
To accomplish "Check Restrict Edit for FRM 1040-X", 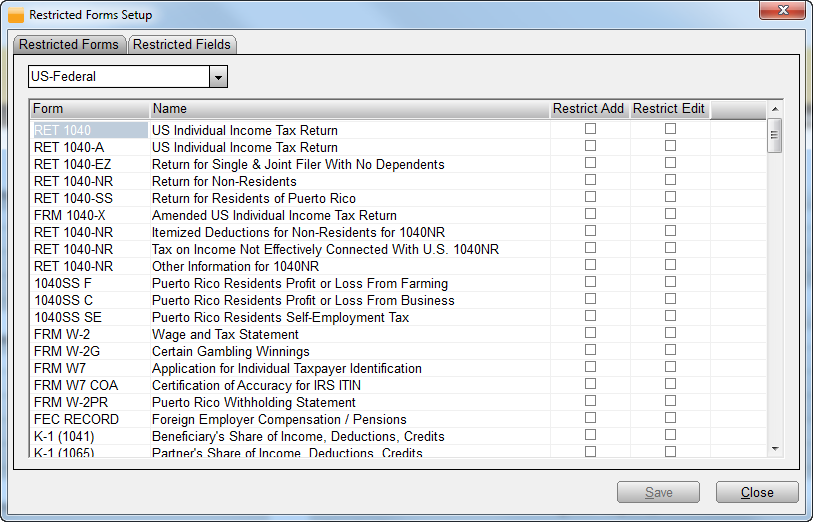I will (670, 214).
